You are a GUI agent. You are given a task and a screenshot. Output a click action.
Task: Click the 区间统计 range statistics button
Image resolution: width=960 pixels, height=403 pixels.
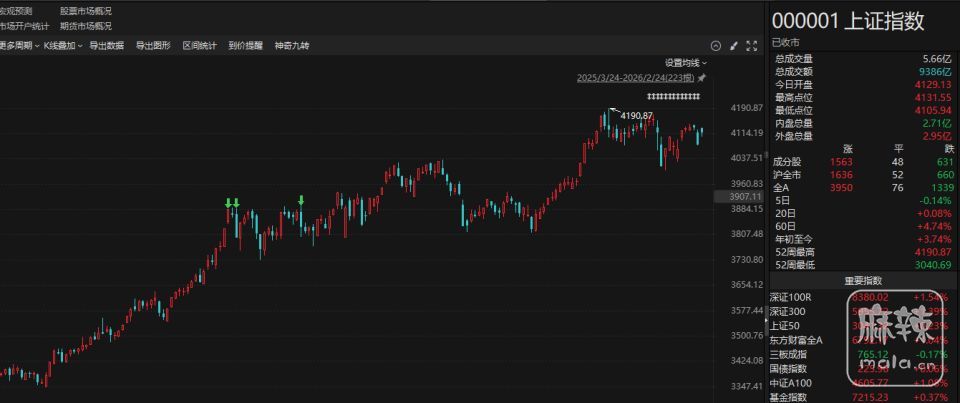tap(199, 46)
